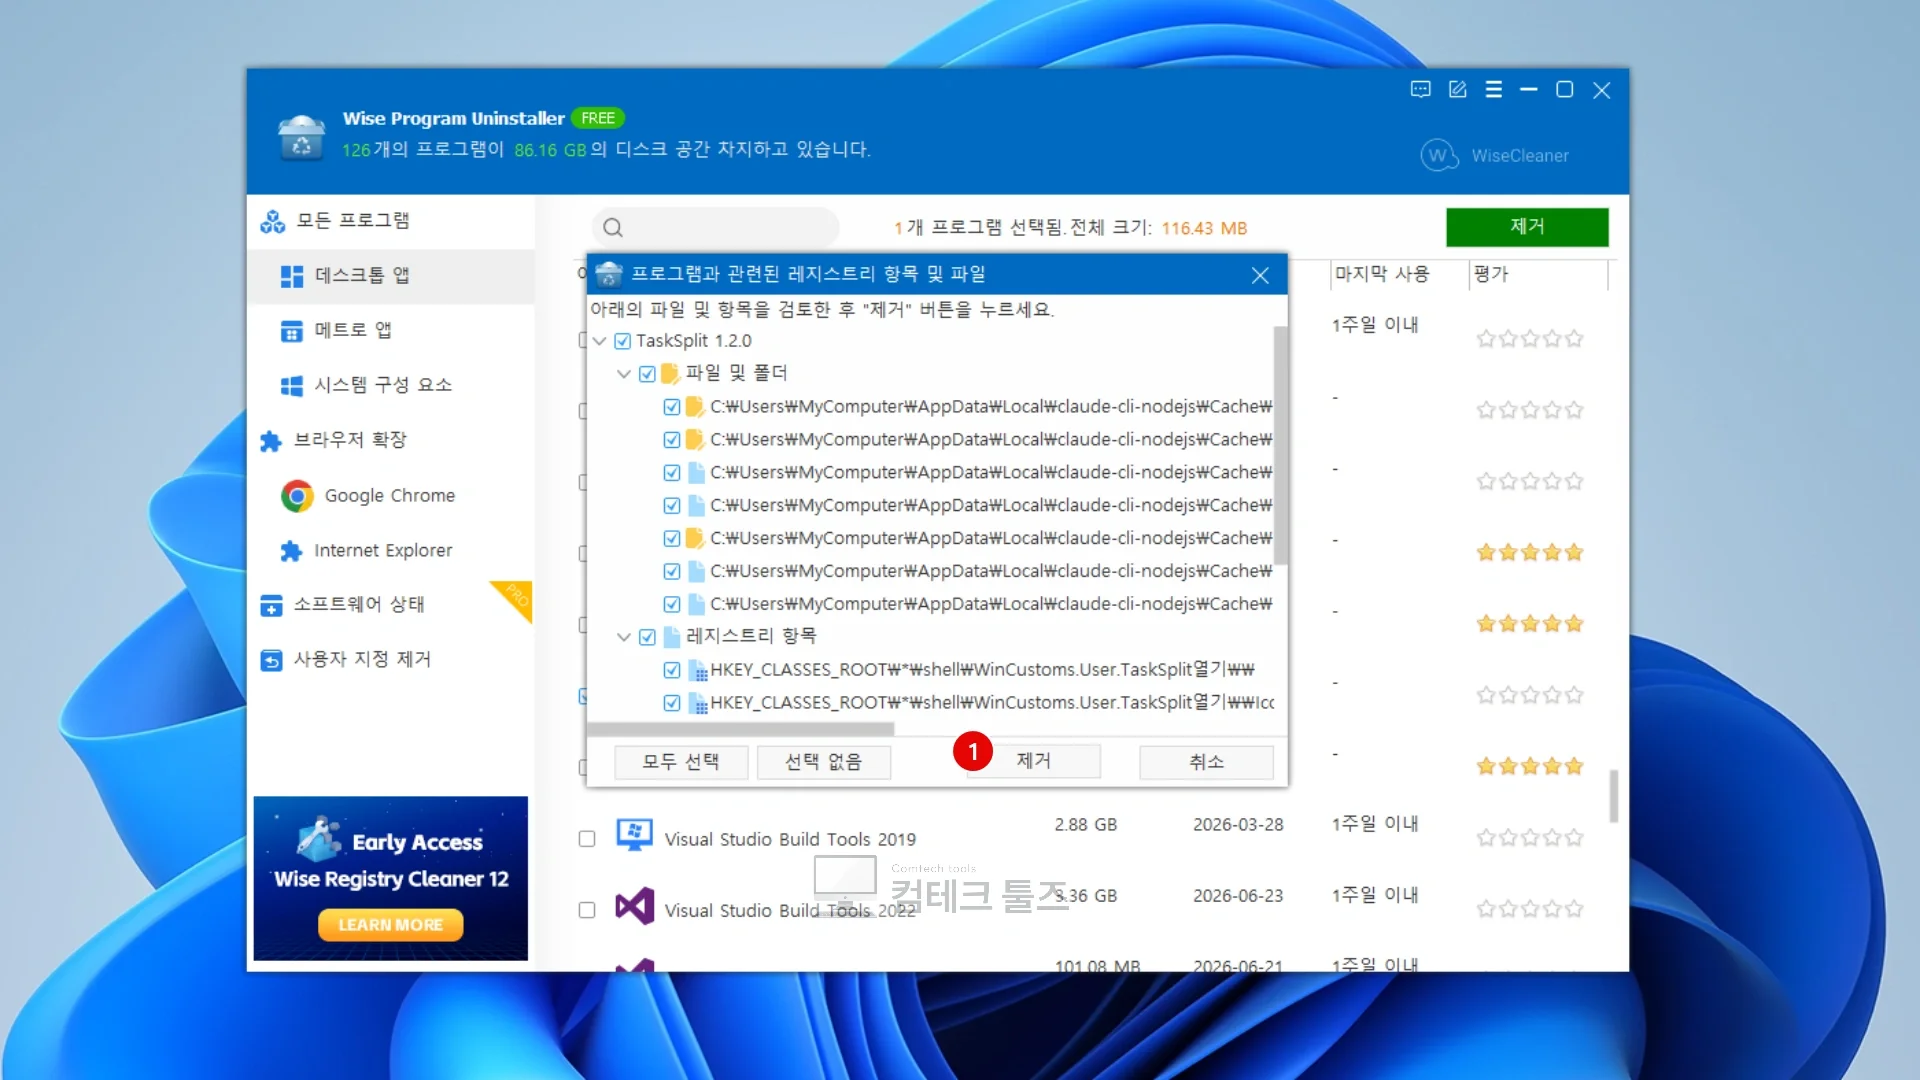Click 선택 없음 button
This screenshot has height=1080, width=1920.
824,762
